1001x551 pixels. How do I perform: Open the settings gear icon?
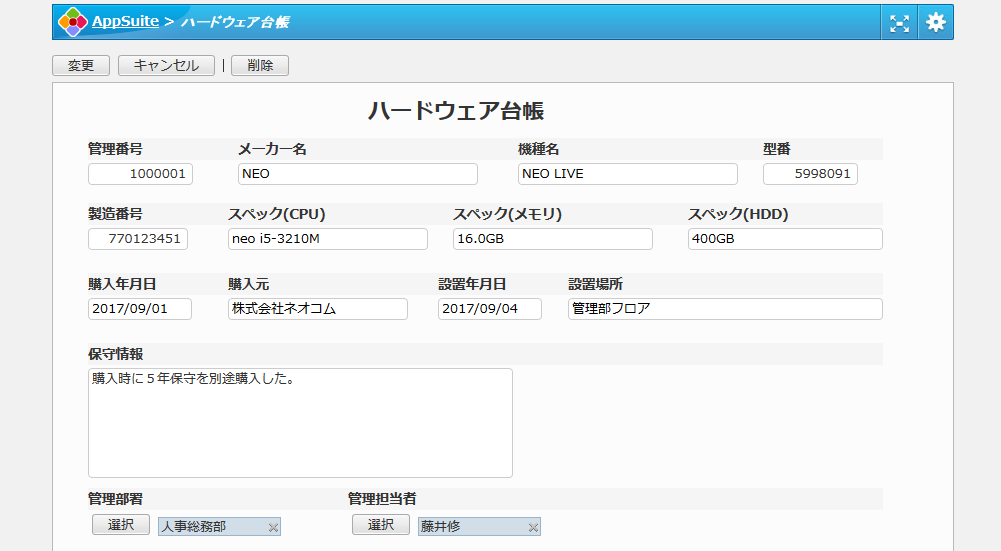click(935, 22)
